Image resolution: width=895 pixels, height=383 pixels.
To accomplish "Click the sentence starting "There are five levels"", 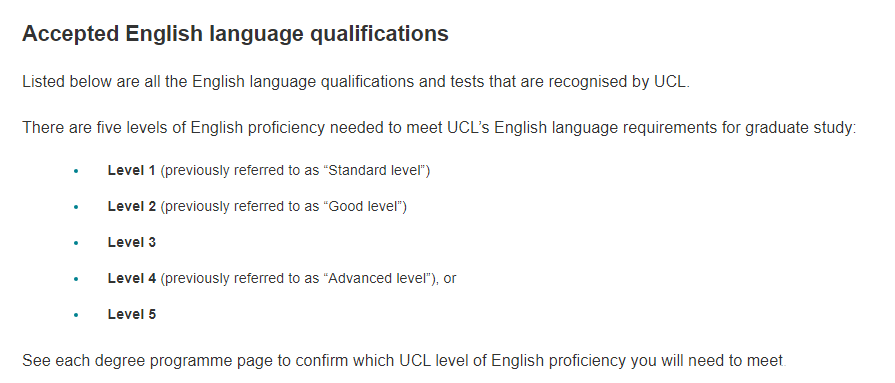I will (440, 127).
